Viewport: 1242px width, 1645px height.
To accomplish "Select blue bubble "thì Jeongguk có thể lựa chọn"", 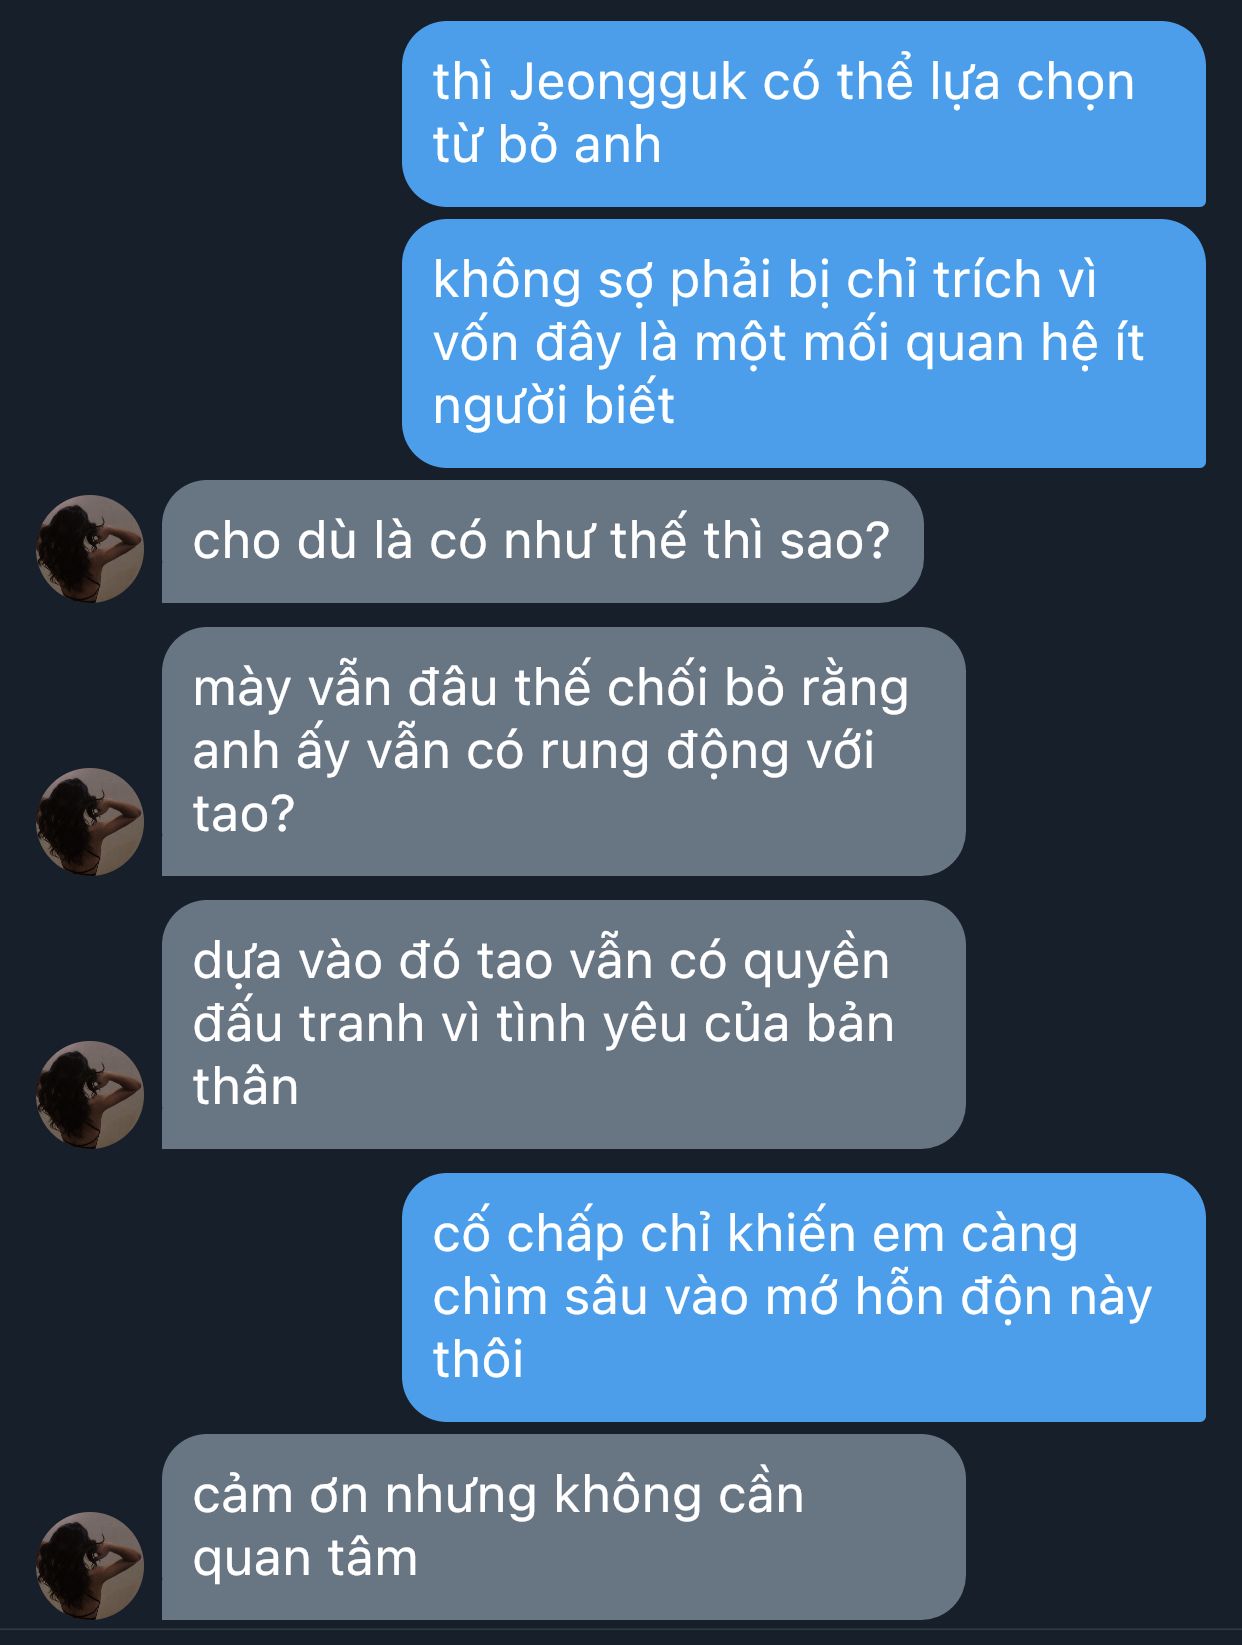I will [x=803, y=114].
